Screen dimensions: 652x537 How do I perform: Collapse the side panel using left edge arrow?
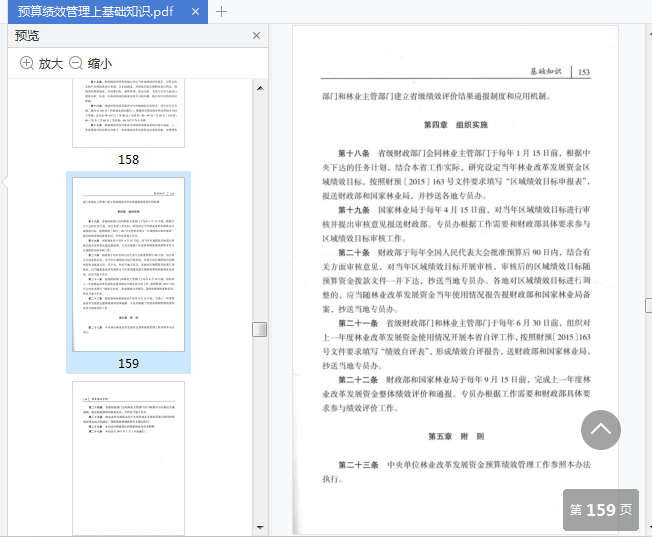coord(5,182)
